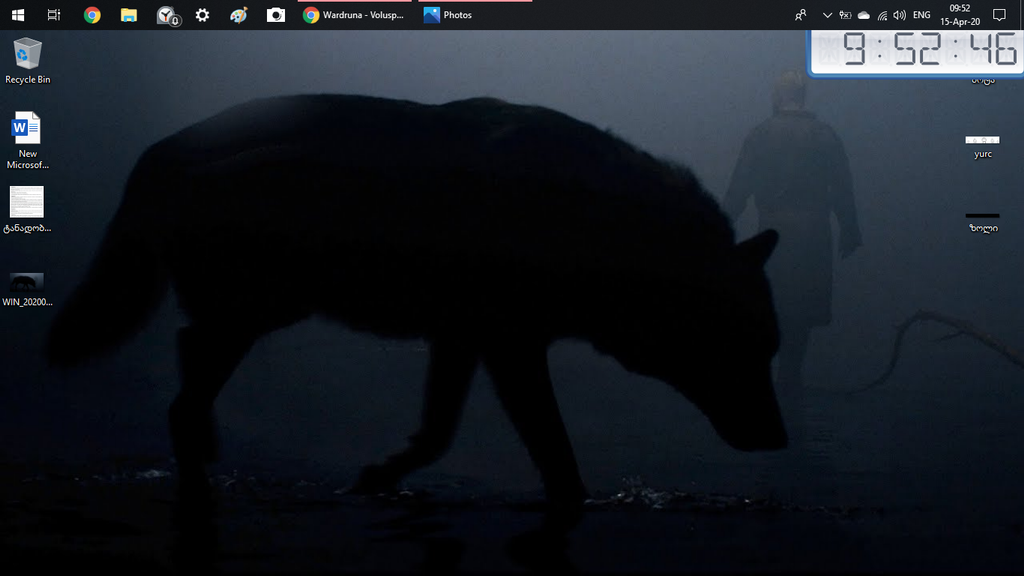Image resolution: width=1024 pixels, height=576 pixels.
Task: Open Settings gear on taskbar
Action: coord(202,14)
